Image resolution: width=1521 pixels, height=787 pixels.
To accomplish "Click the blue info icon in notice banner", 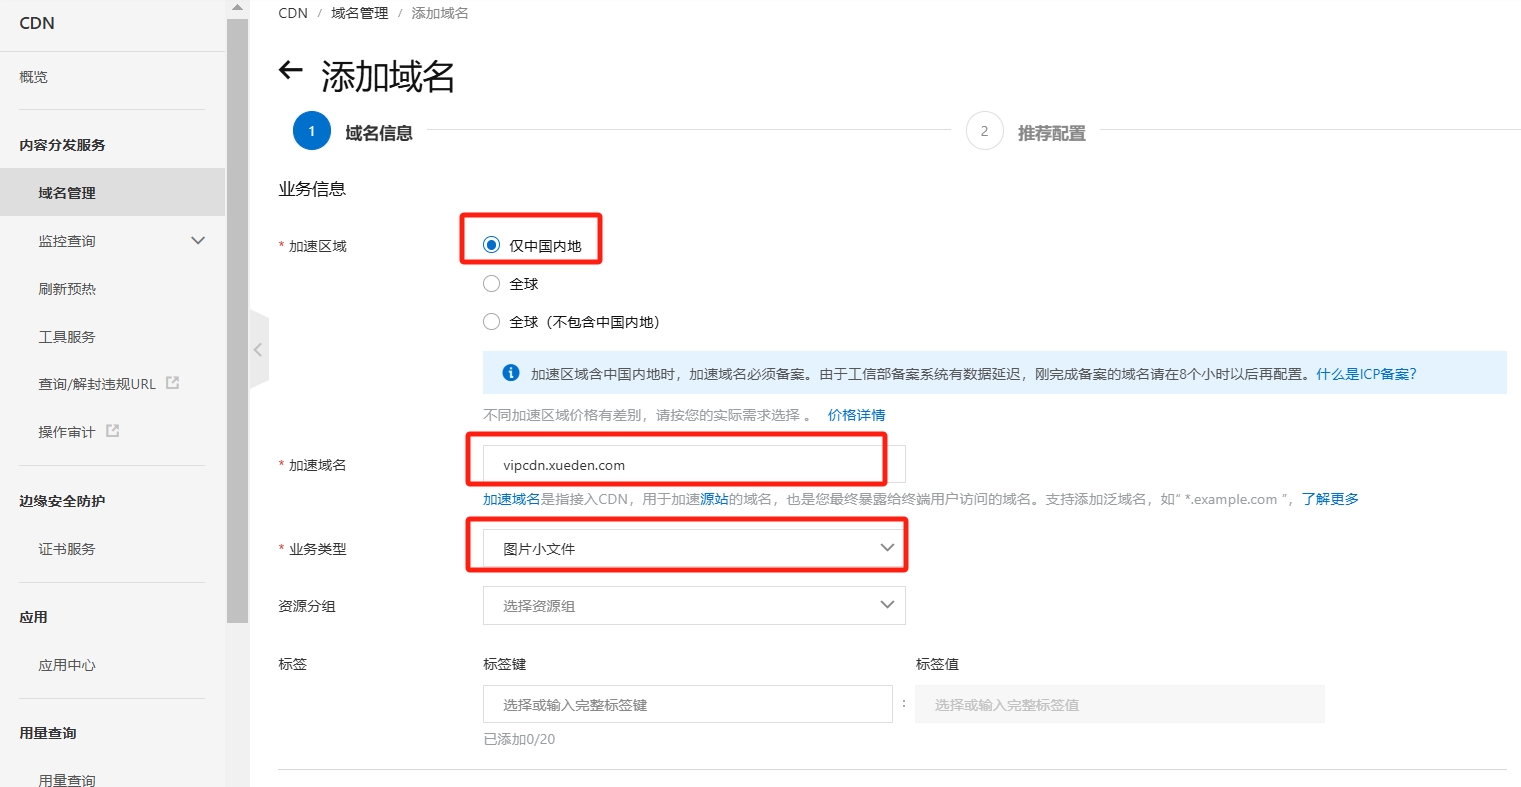I will [x=510, y=373].
